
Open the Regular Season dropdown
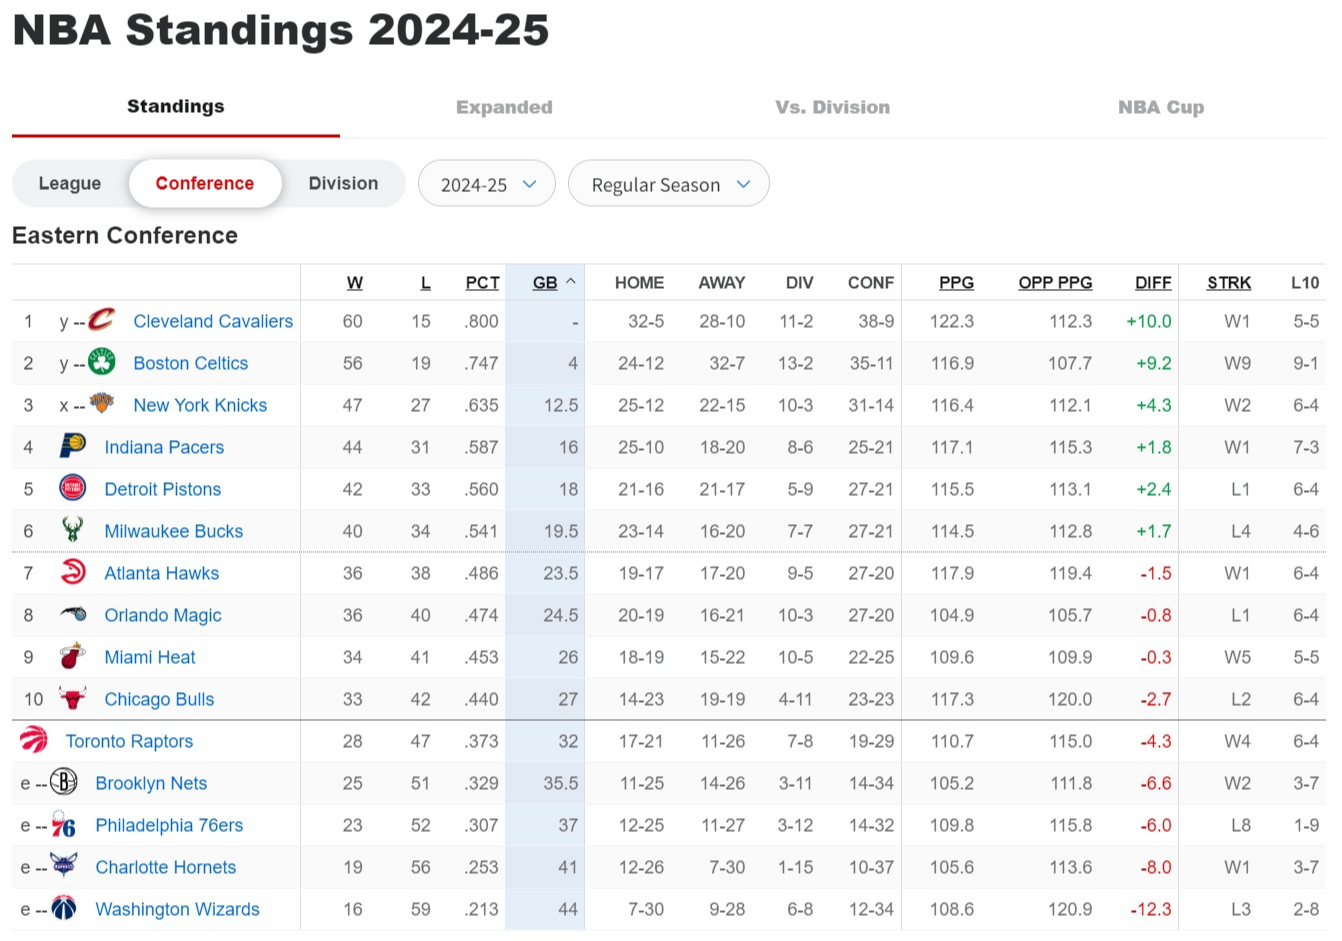click(669, 184)
